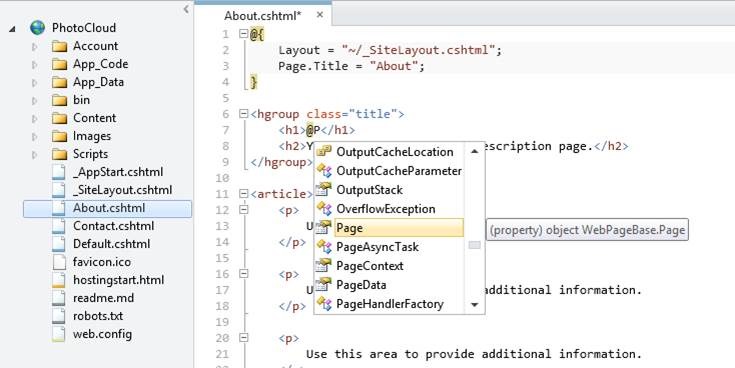Collapse the PhotoCloud site tree
Image resolution: width=735 pixels, height=368 pixels.
(12, 29)
